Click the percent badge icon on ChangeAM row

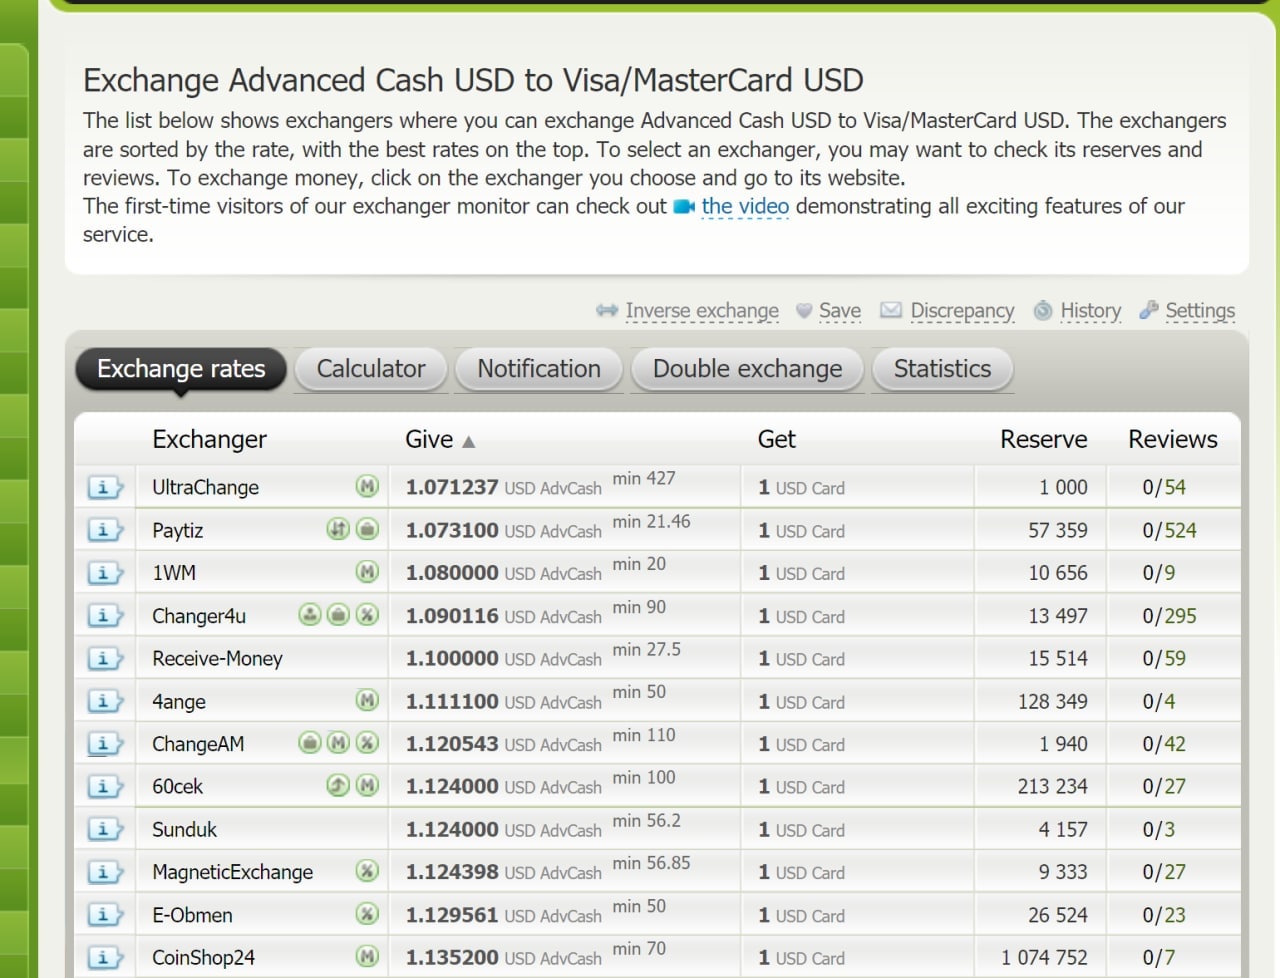367,743
